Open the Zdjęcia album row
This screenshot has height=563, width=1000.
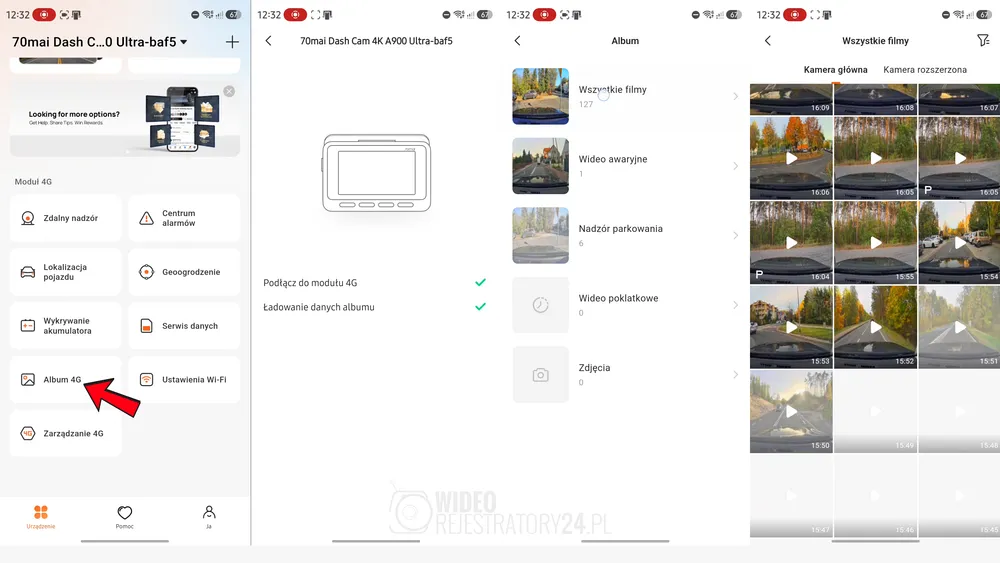[x=625, y=374]
